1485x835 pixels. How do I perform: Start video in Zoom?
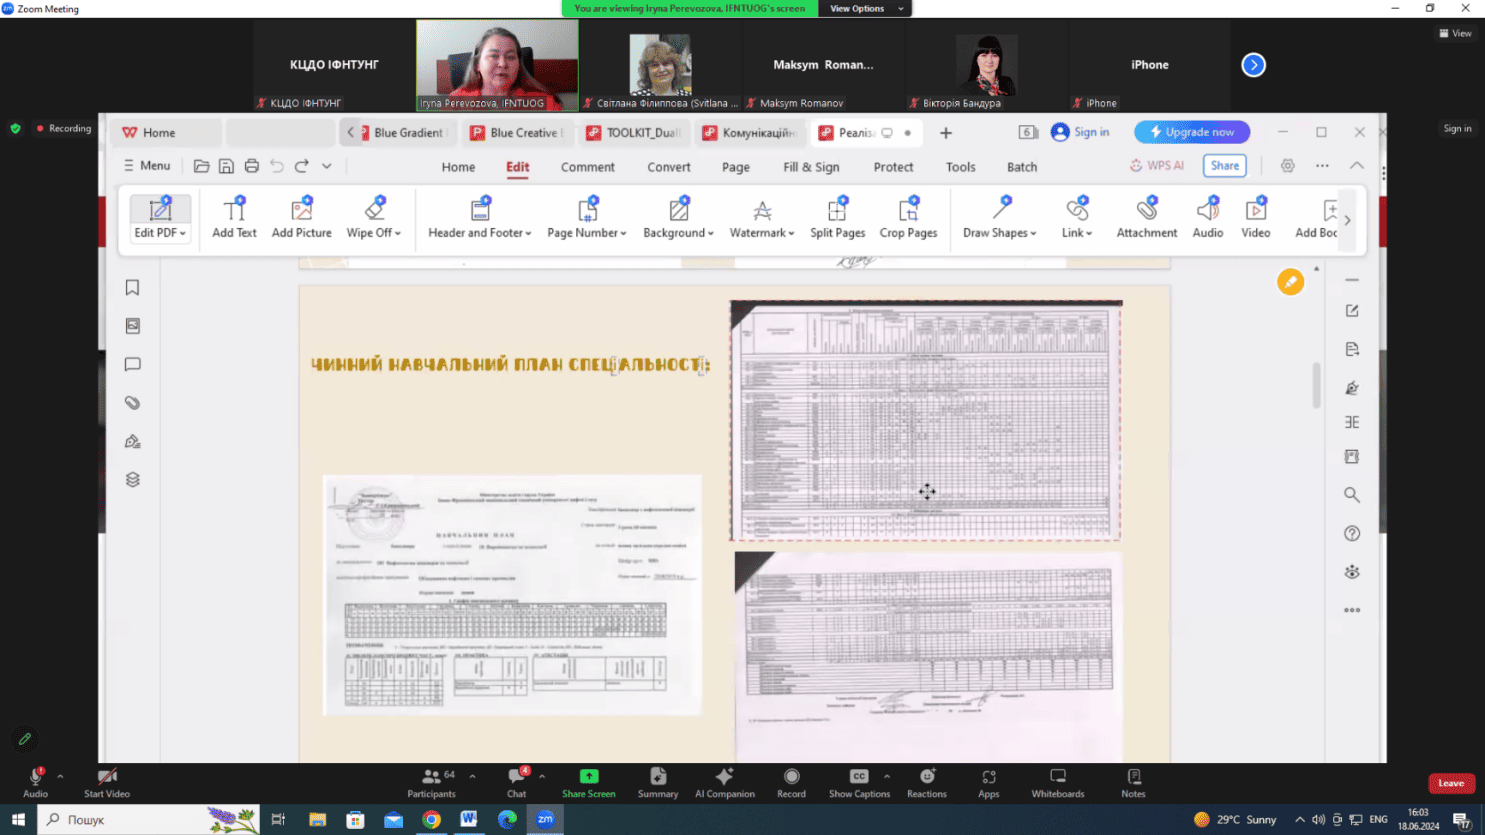[107, 781]
